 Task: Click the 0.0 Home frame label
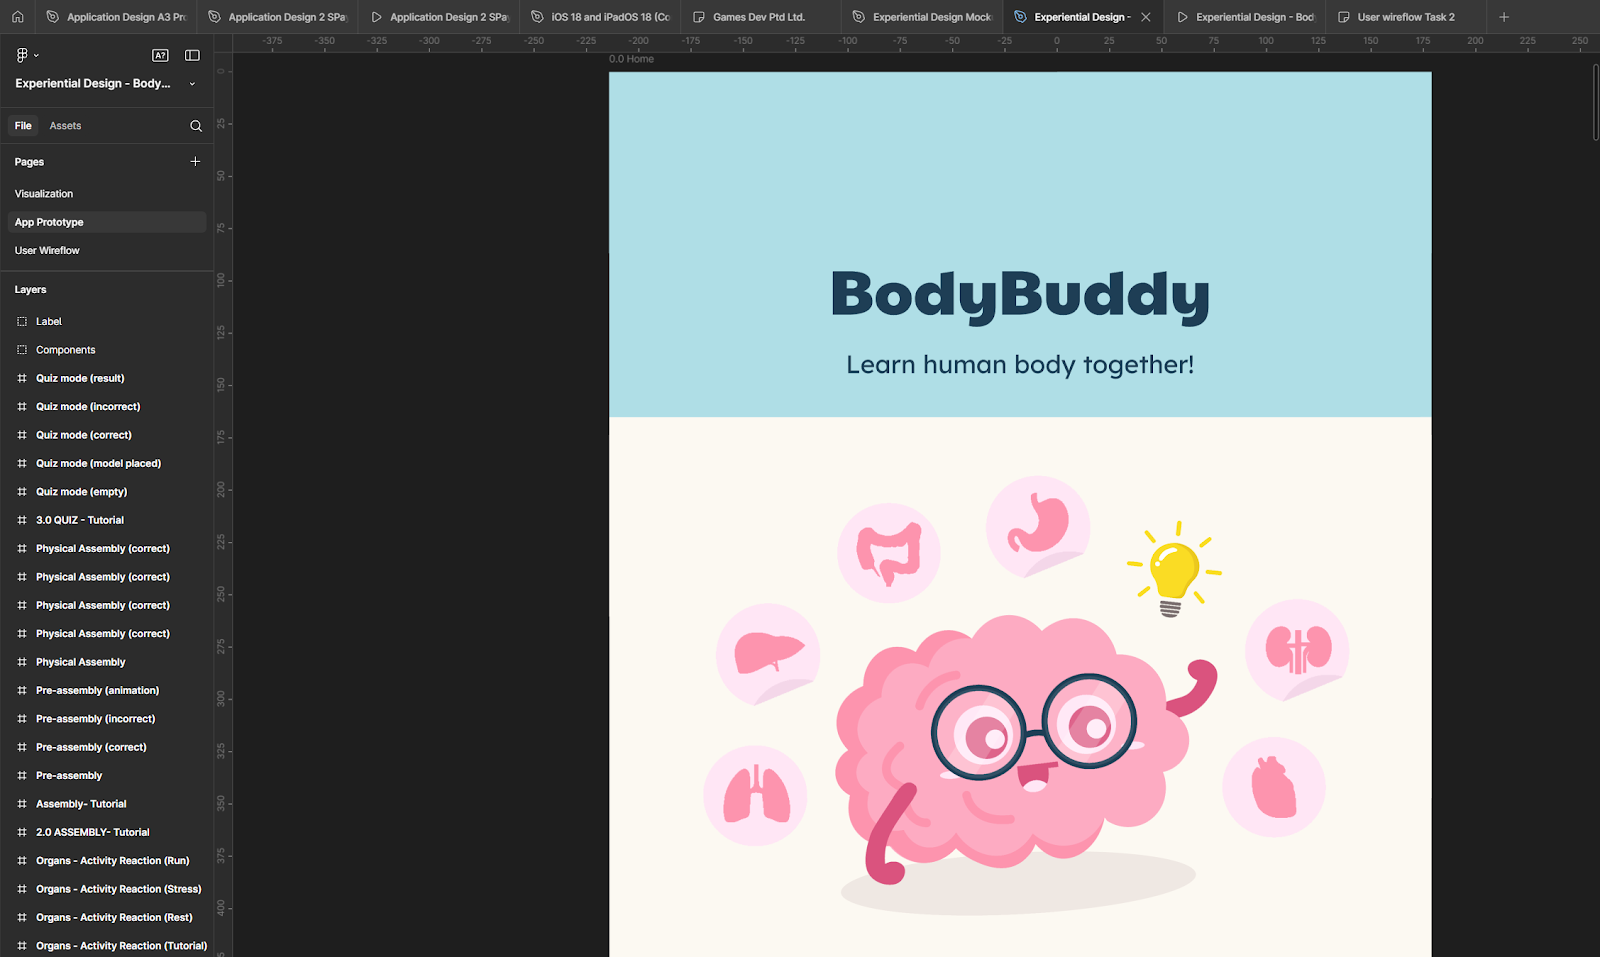pos(631,59)
